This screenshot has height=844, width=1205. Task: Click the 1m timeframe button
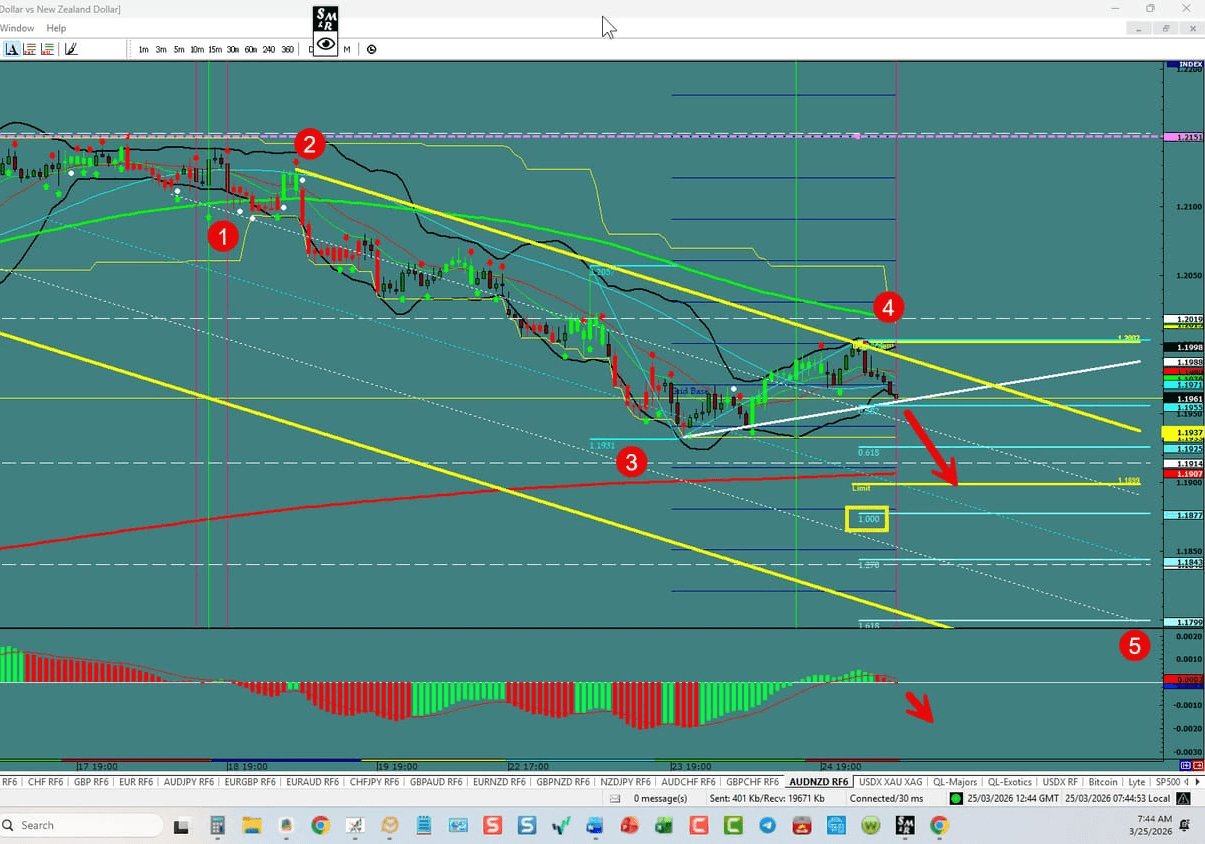click(x=143, y=48)
